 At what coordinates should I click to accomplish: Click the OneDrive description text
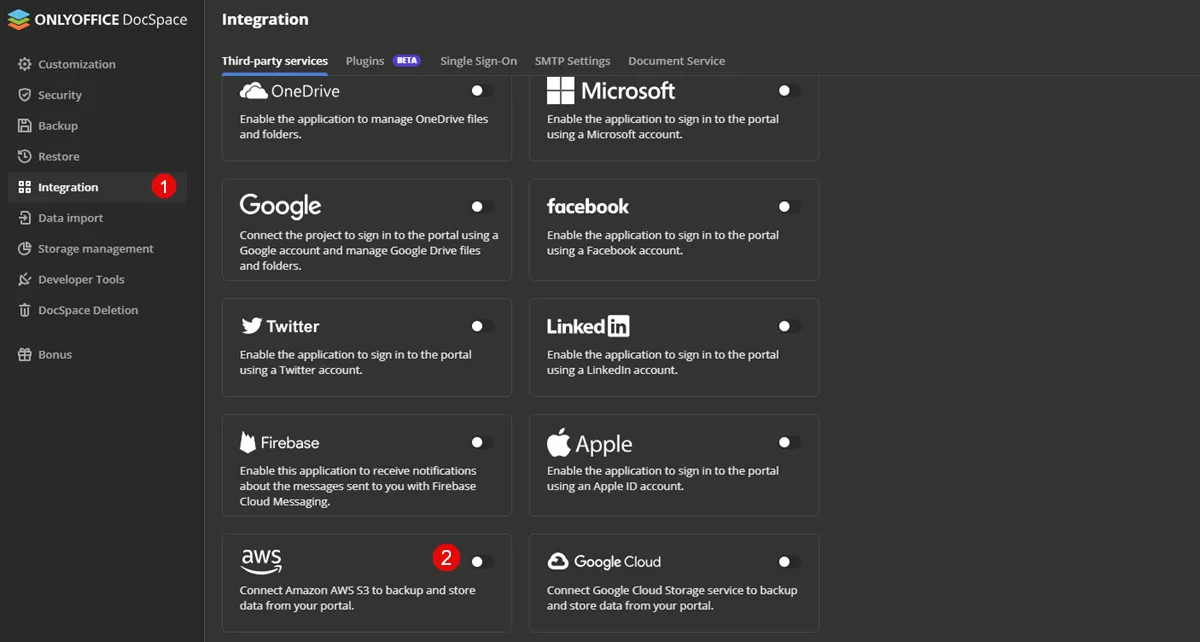pos(364,127)
